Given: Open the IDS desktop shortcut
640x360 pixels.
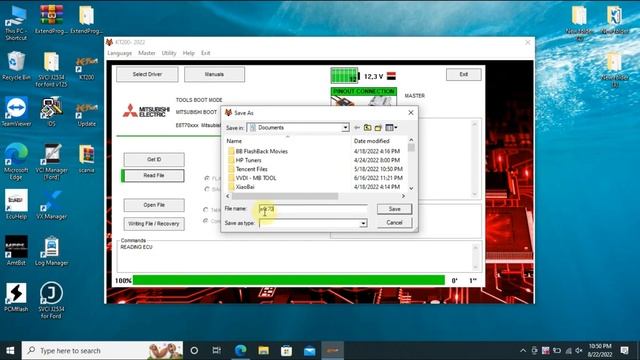Looking at the screenshot, I should point(51,111).
